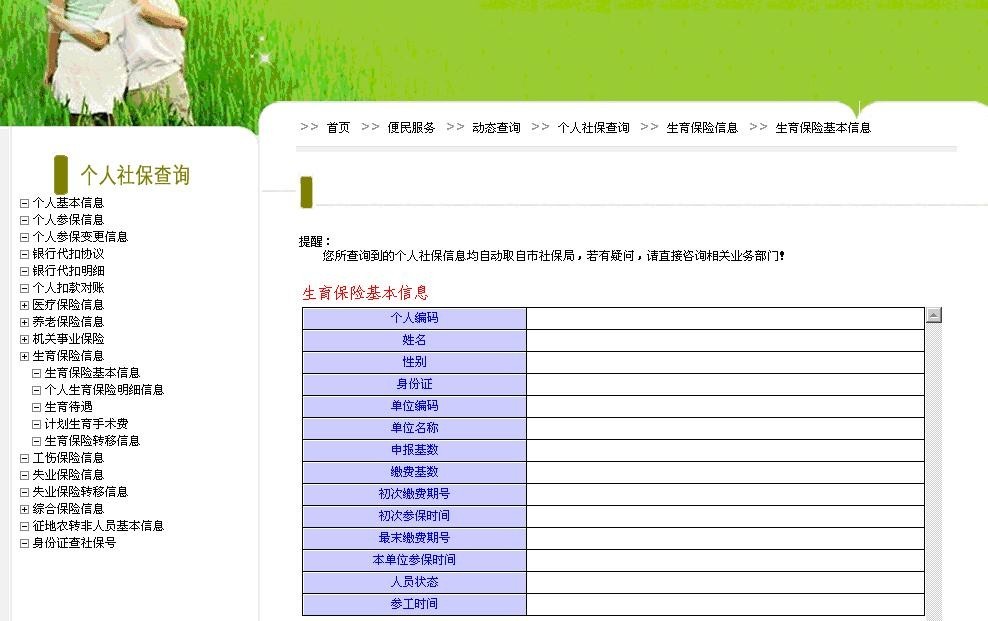This screenshot has width=988, height=621.
Task: Expand the 医疗保险信息 tree node
Action: [23, 304]
